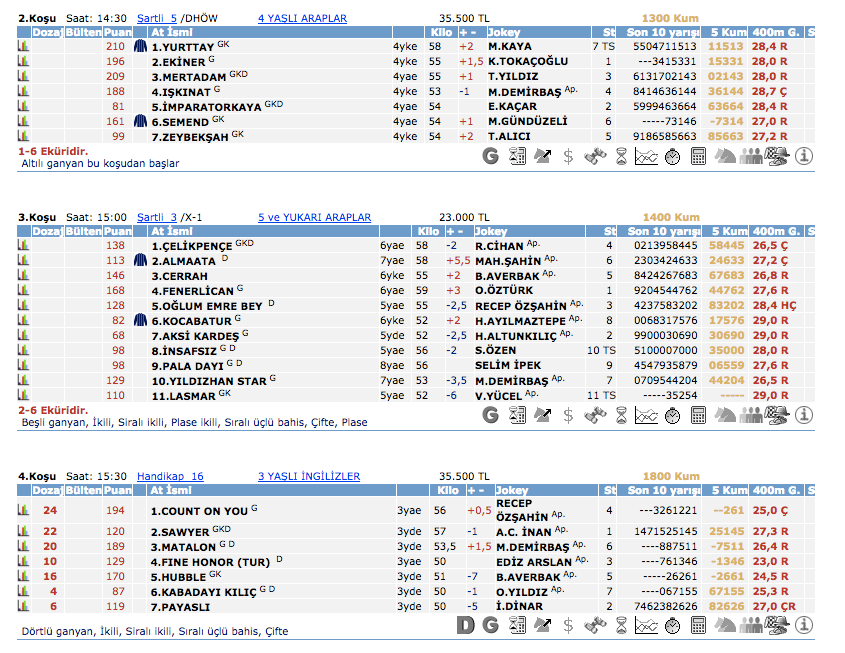
Task: Click bar chart icon beside COUNT ON YOU
Action: [x=23, y=511]
